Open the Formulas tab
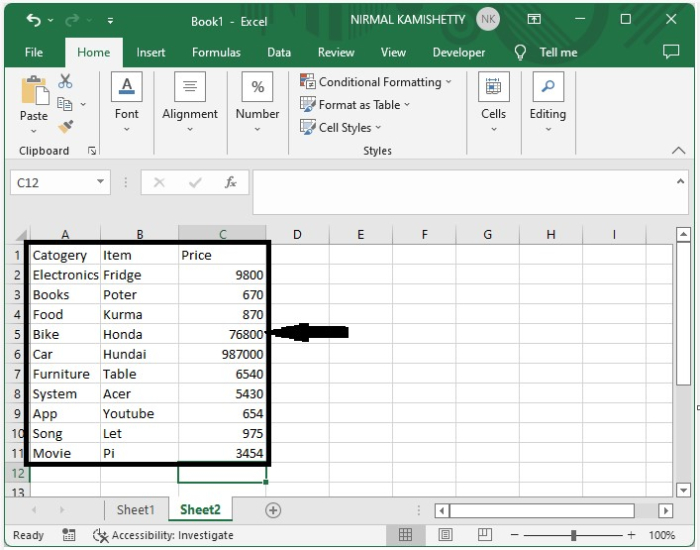This screenshot has height=550, width=700. pyautogui.click(x=216, y=52)
